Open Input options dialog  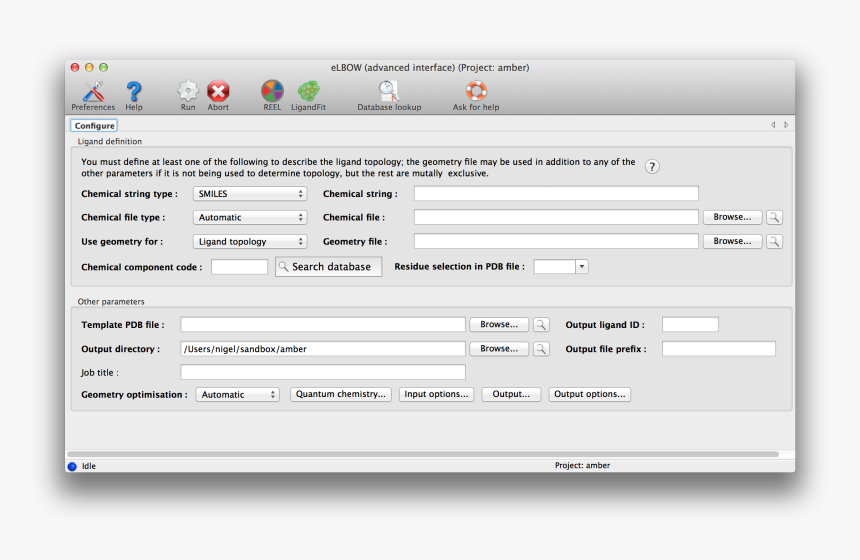436,394
